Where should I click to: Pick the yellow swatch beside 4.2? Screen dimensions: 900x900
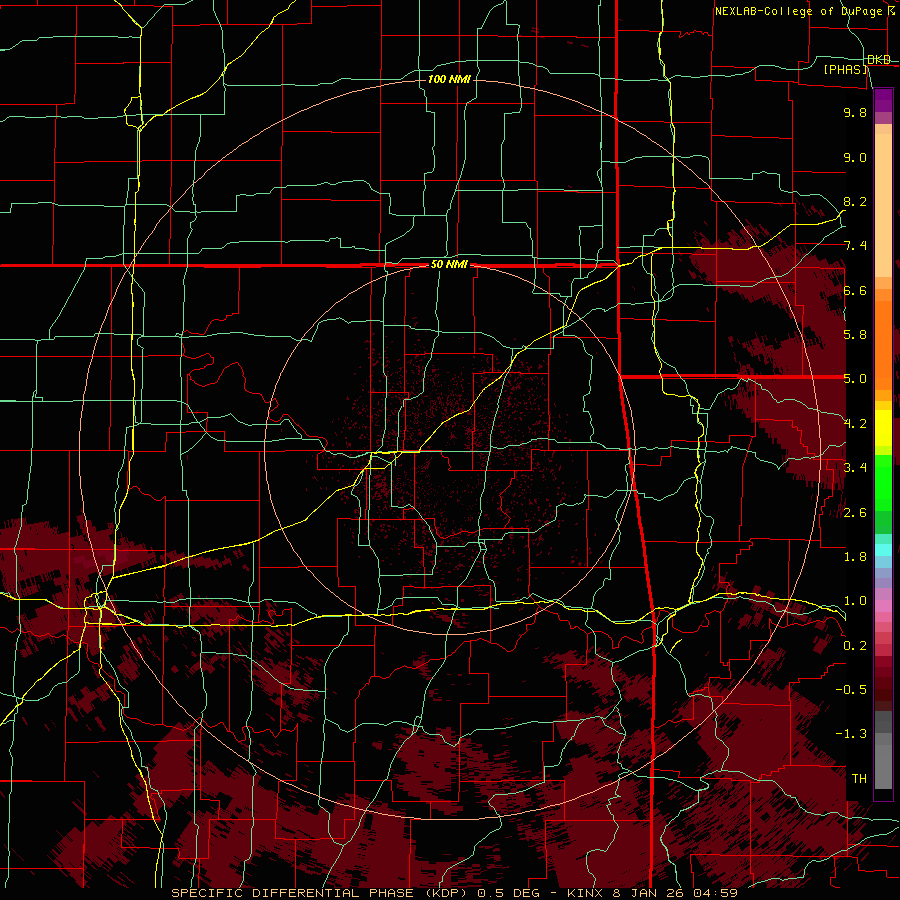[883, 428]
